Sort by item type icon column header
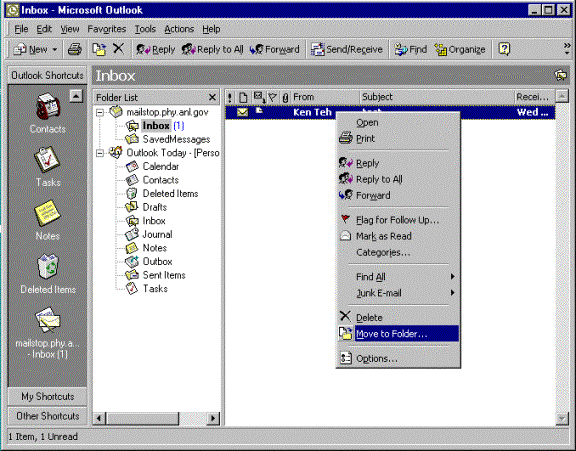This screenshot has height=451, width=576. (243, 97)
